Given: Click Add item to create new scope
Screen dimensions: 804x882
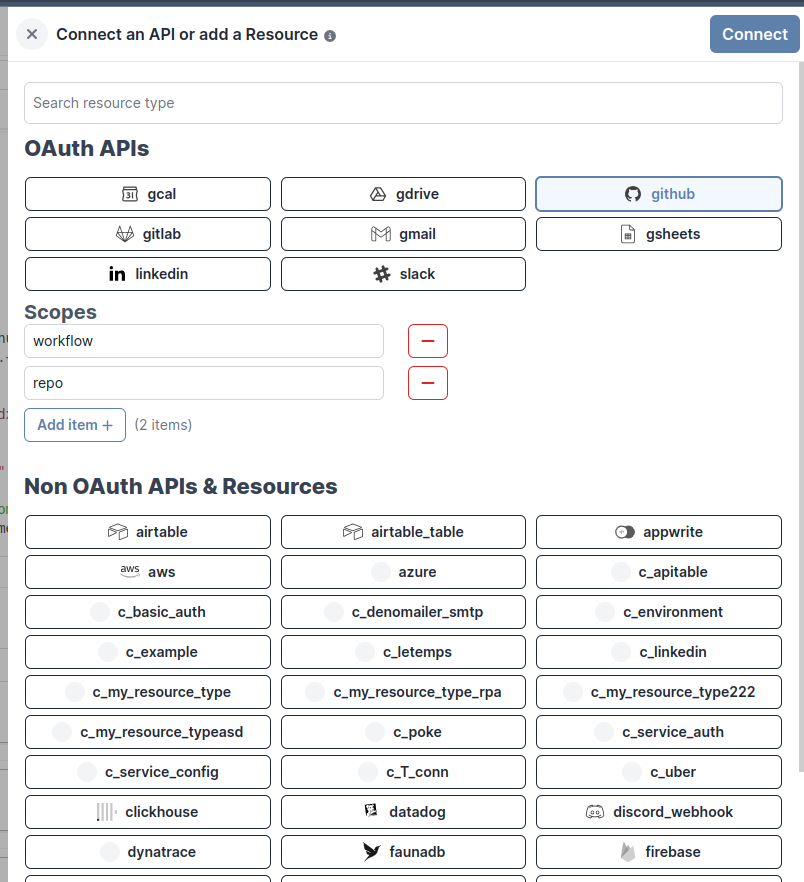Looking at the screenshot, I should [x=74, y=425].
